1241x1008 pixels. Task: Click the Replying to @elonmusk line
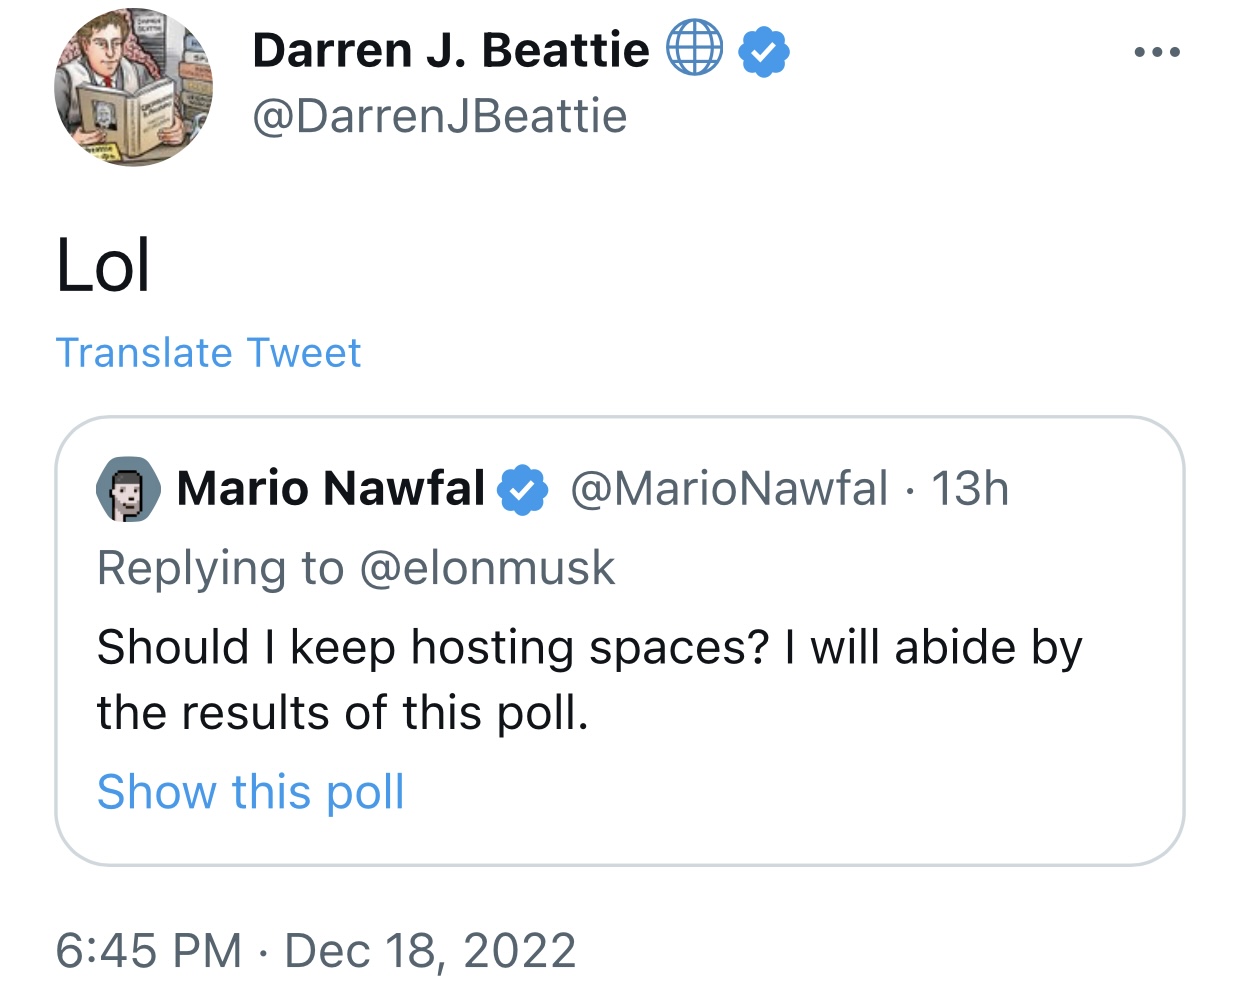[x=356, y=568]
